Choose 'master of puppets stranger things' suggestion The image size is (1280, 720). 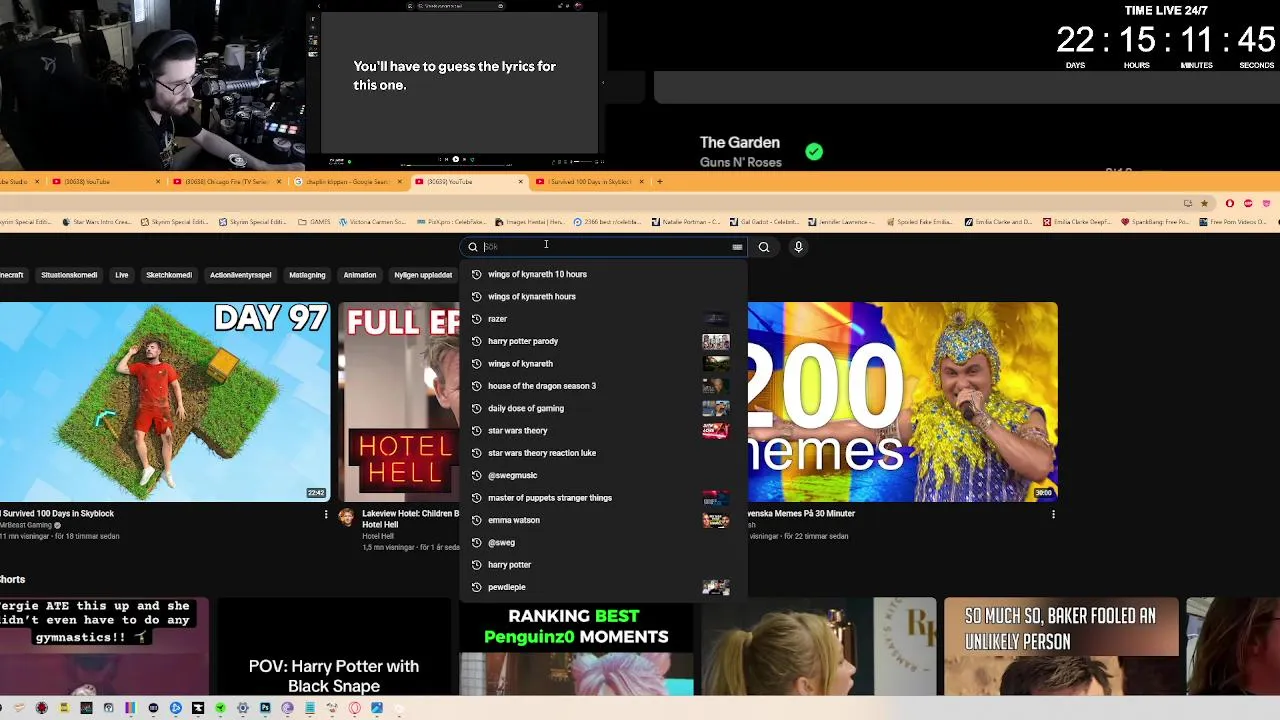pos(603,498)
